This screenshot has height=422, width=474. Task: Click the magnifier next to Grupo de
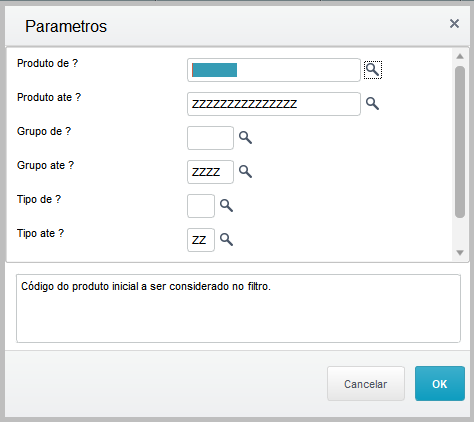point(245,137)
